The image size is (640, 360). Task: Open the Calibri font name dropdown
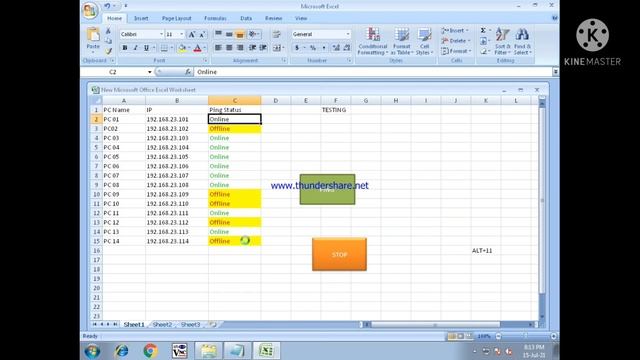tap(161, 34)
